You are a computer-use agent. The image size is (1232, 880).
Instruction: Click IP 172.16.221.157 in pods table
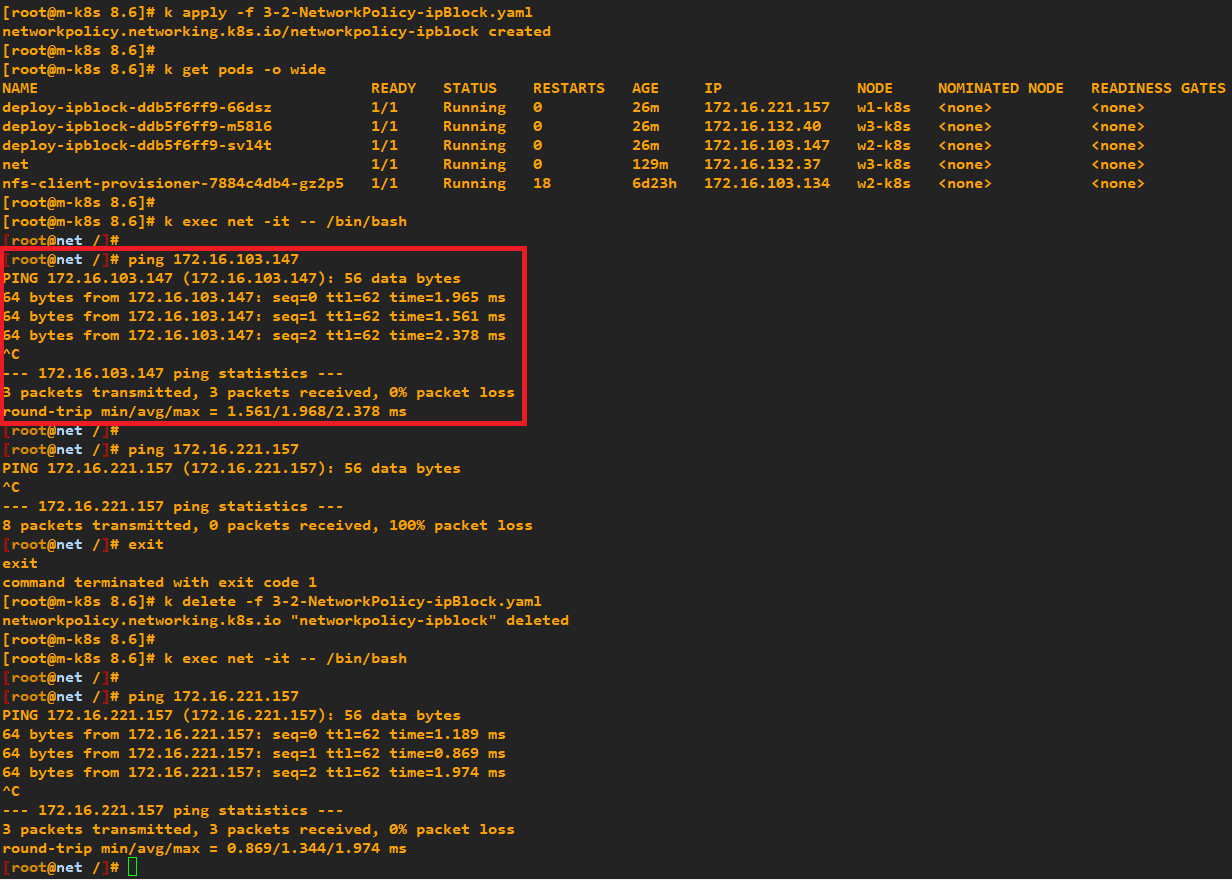[767, 107]
